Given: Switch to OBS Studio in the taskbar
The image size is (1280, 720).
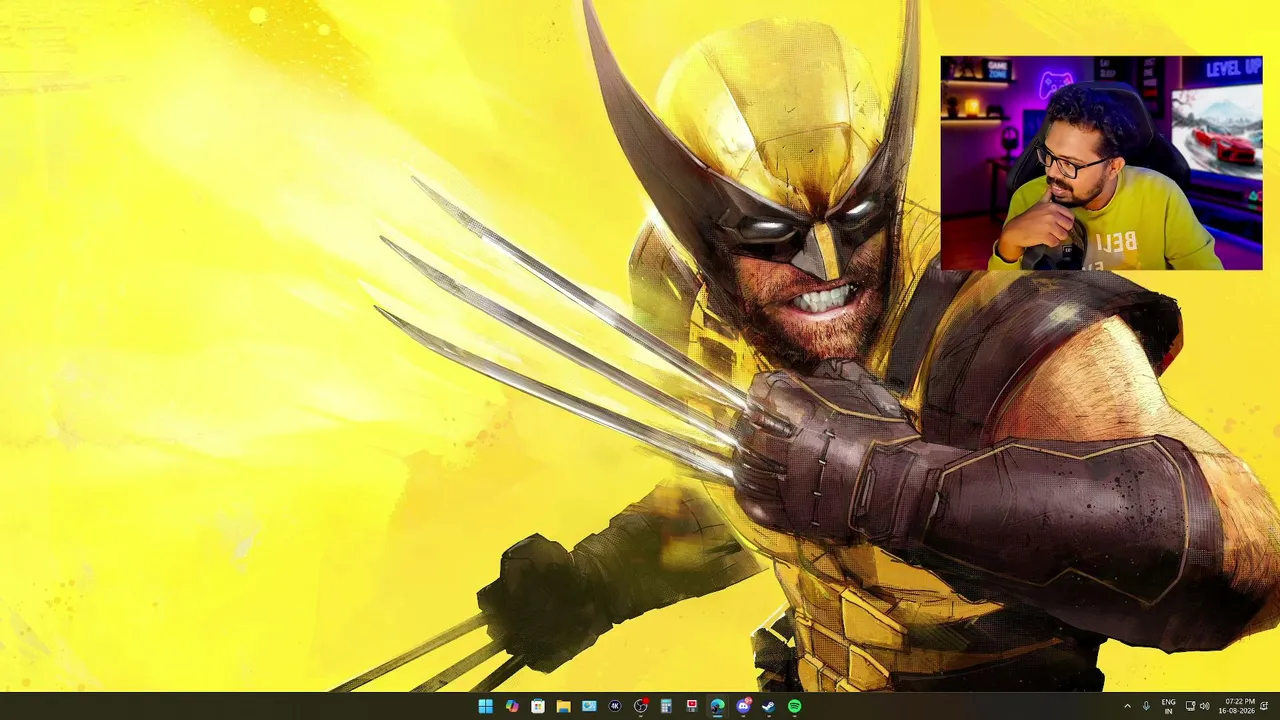Looking at the screenshot, I should [x=641, y=706].
